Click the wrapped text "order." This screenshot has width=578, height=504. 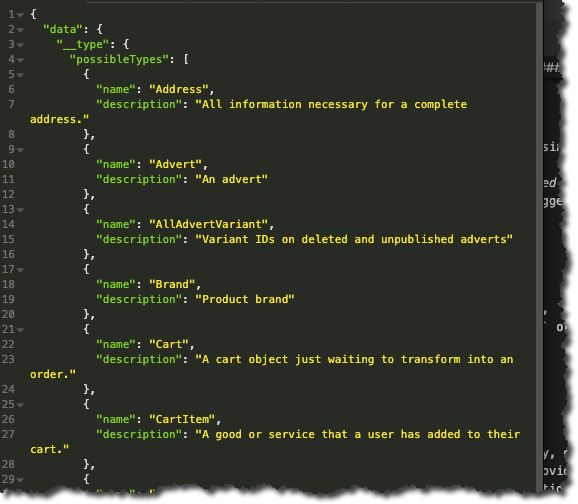coord(53,375)
